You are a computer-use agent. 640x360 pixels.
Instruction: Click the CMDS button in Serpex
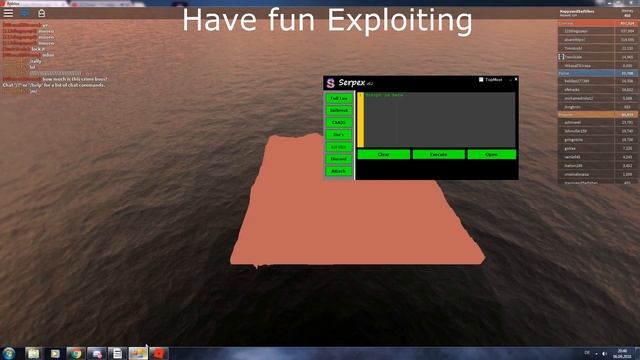click(x=339, y=122)
